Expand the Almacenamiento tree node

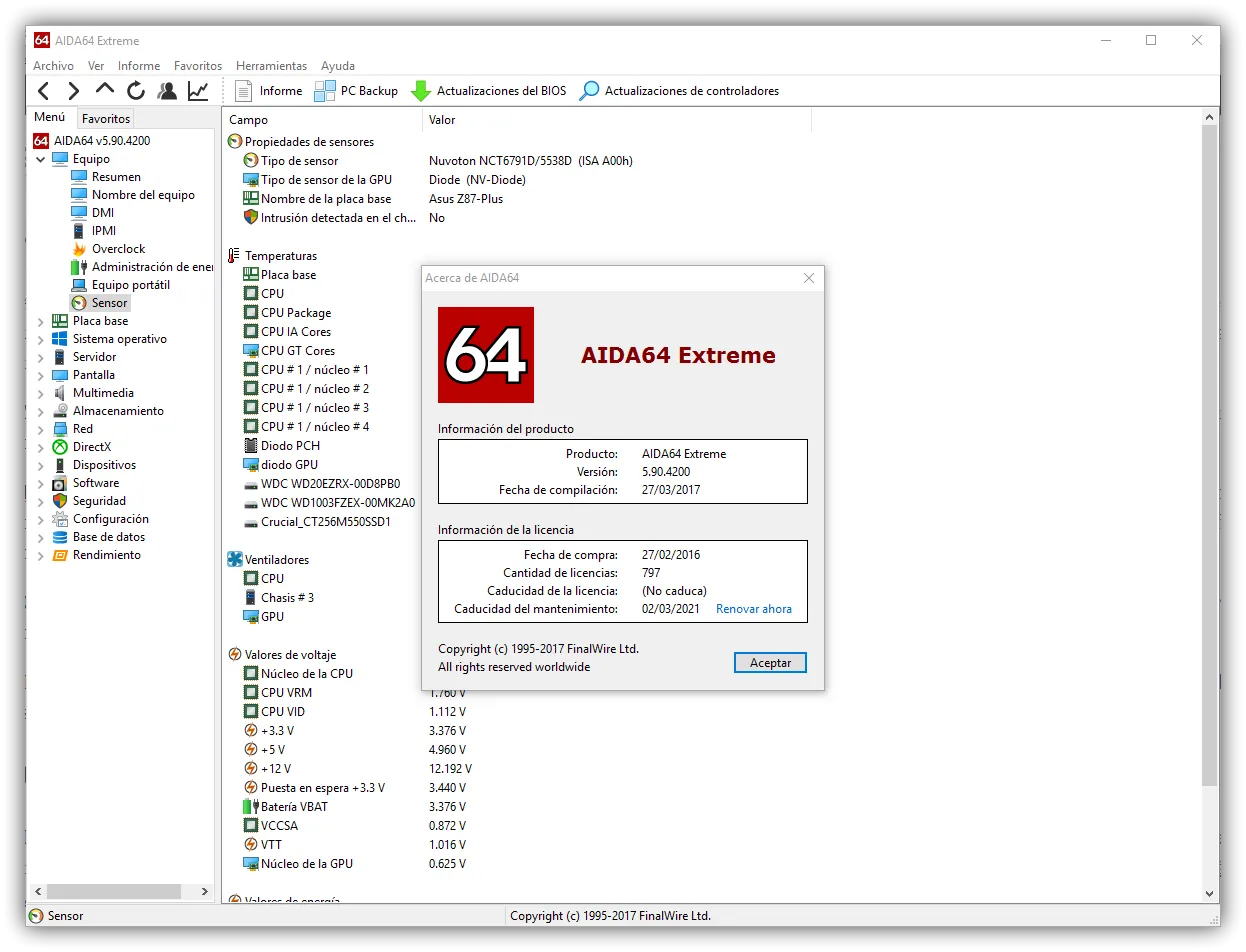pyautogui.click(x=41, y=411)
